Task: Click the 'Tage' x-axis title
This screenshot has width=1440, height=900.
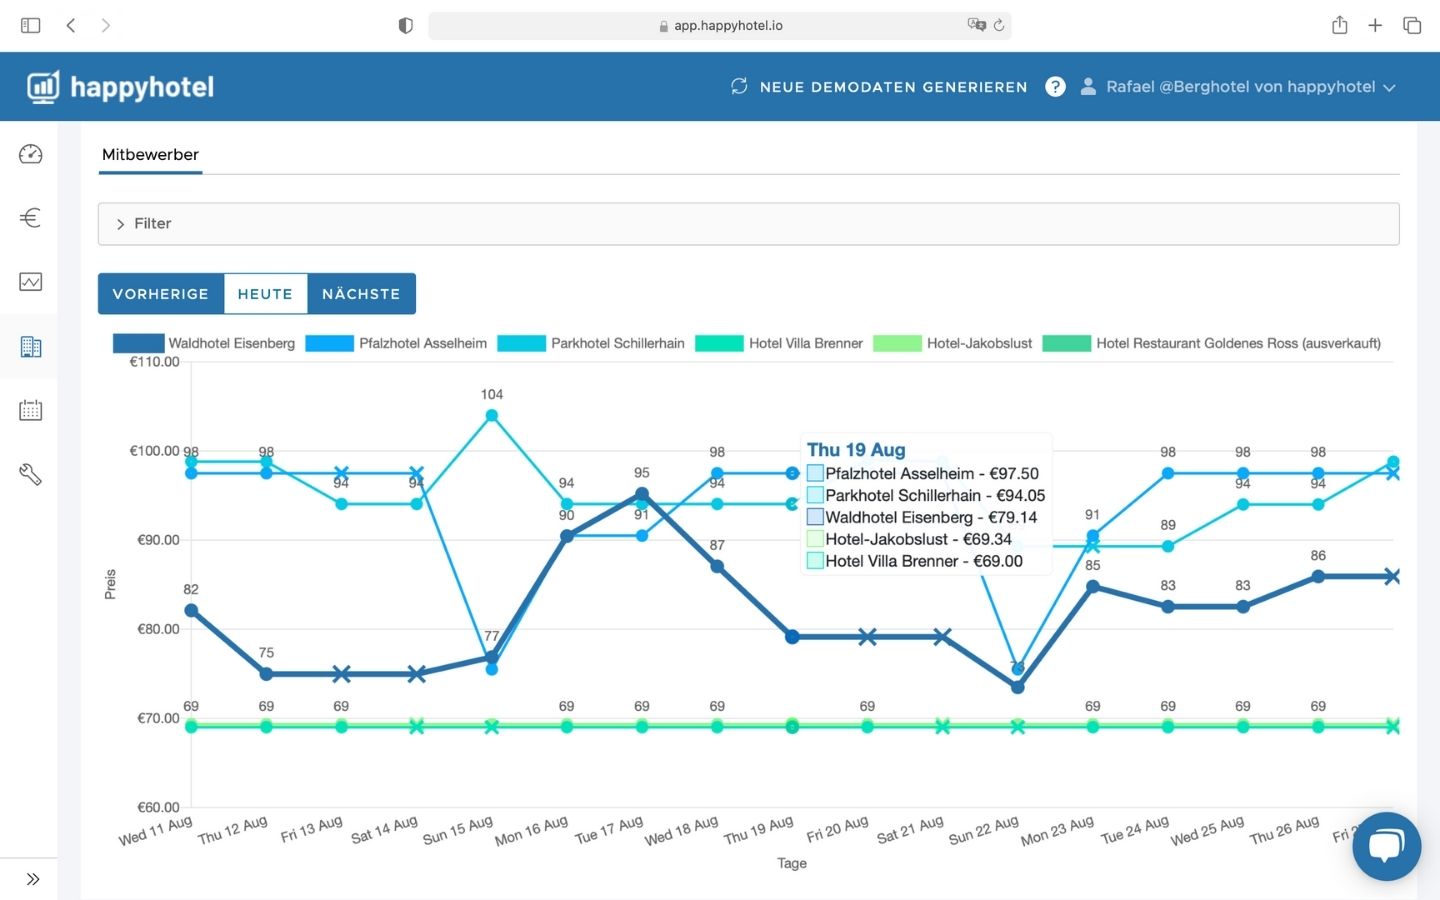Action: click(792, 863)
